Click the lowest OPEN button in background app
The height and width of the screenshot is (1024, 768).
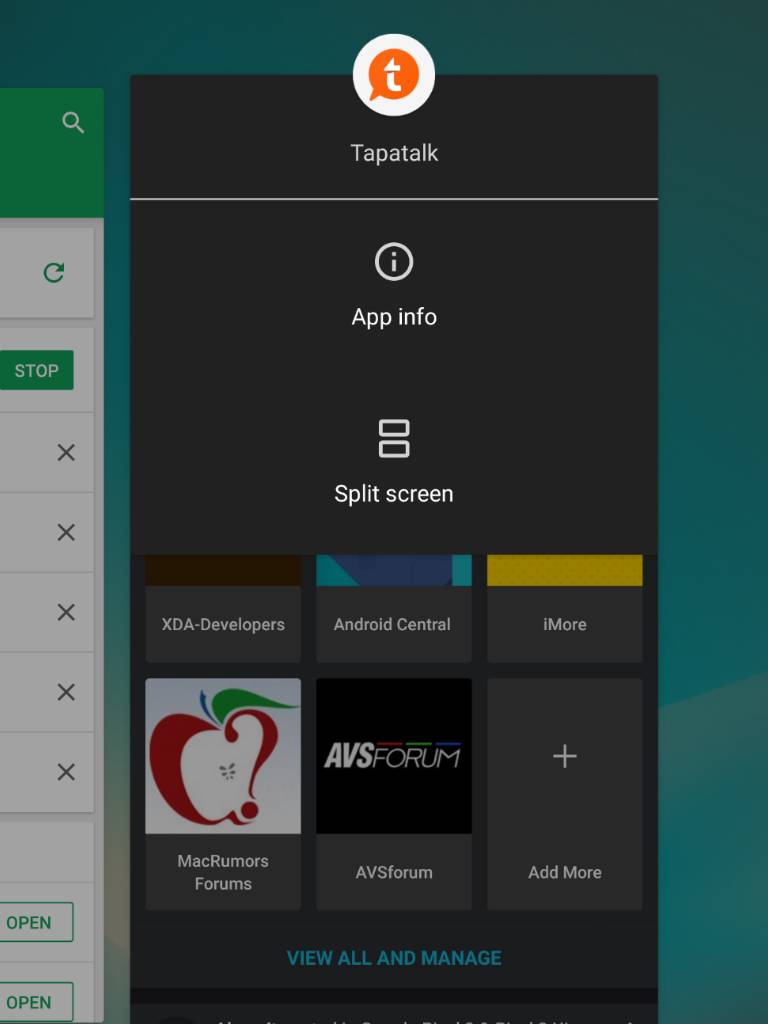point(35,1001)
